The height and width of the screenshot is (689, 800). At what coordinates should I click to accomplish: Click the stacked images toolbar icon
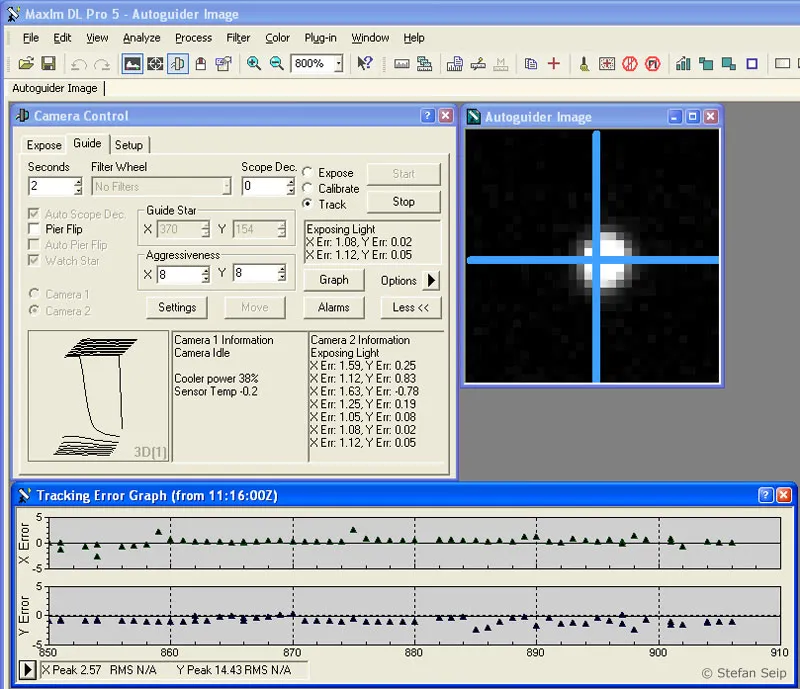click(x=424, y=64)
